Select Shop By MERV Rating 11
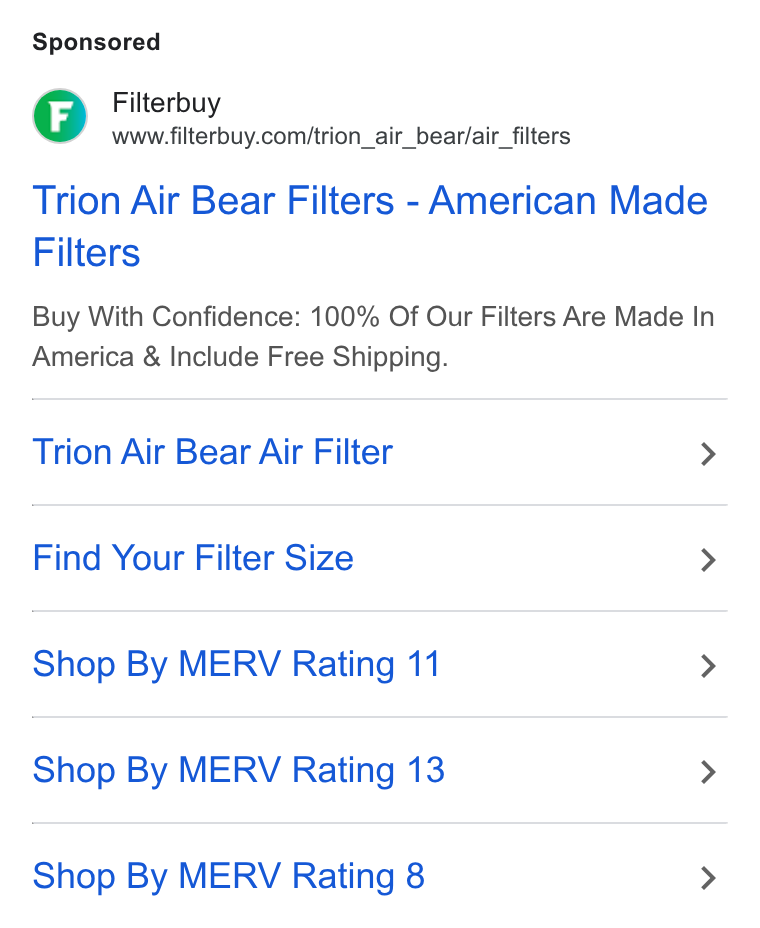Screen dimensions: 760x928 tap(236, 664)
